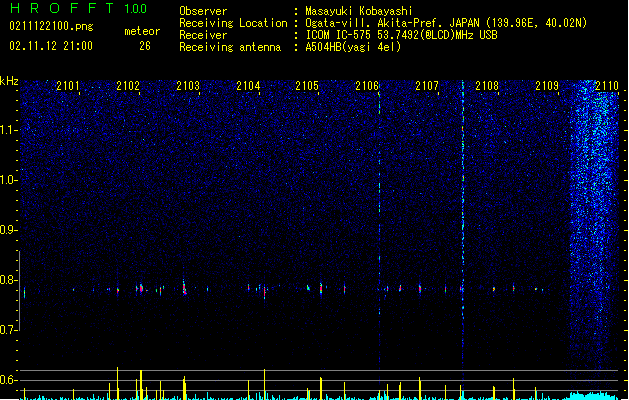Click the 'Observer' field label
629x400 pixels.
tap(203, 11)
